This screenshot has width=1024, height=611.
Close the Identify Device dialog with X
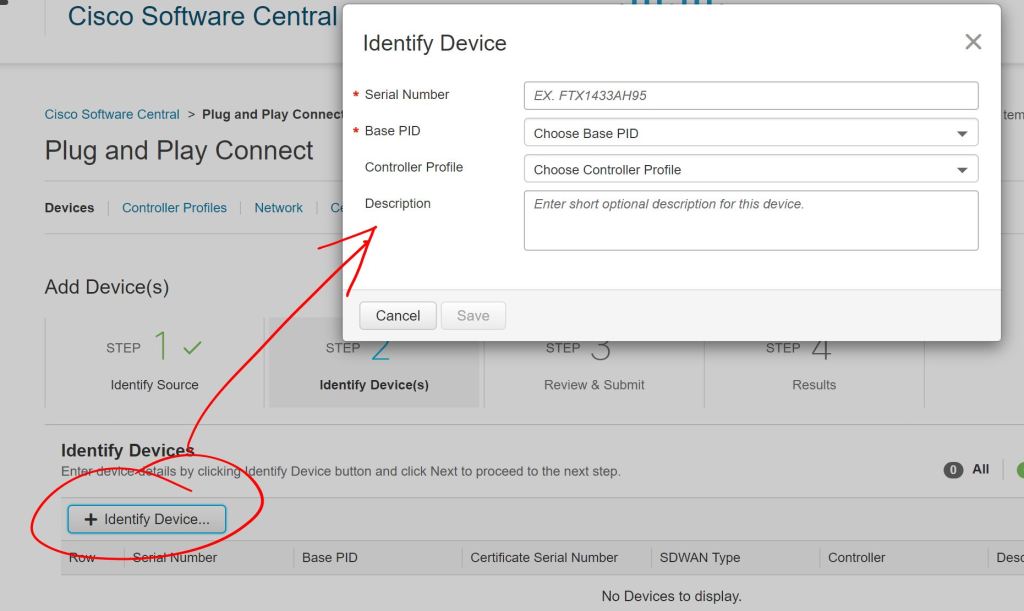tap(972, 42)
